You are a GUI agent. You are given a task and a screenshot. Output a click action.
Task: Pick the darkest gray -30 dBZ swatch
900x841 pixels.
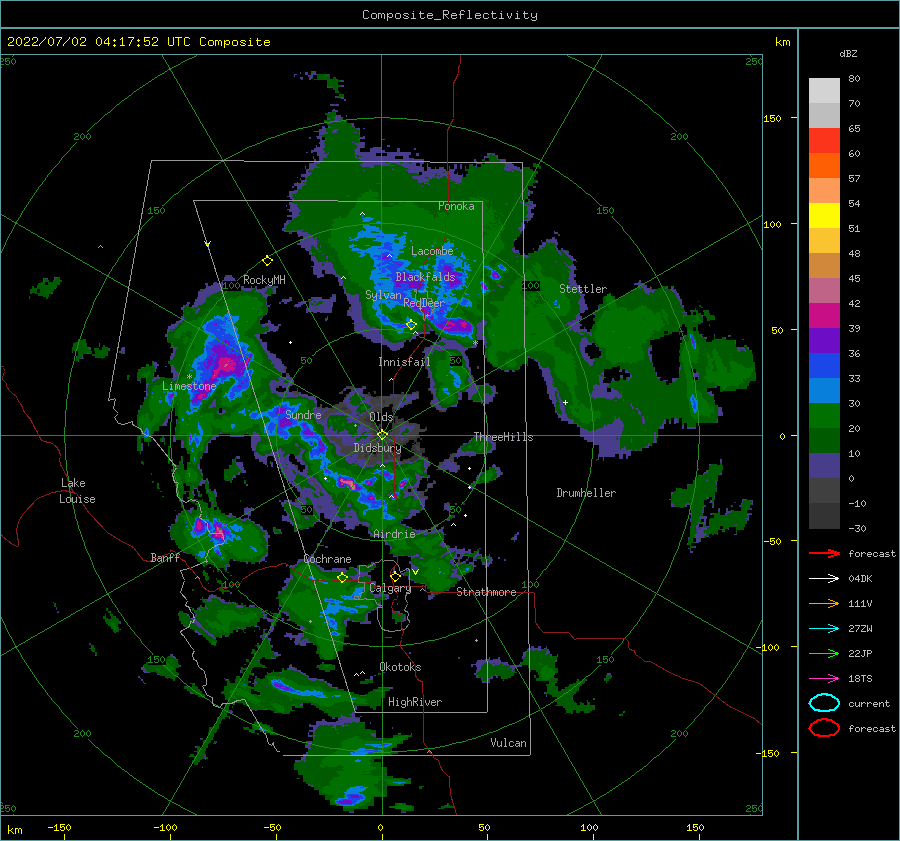824,516
